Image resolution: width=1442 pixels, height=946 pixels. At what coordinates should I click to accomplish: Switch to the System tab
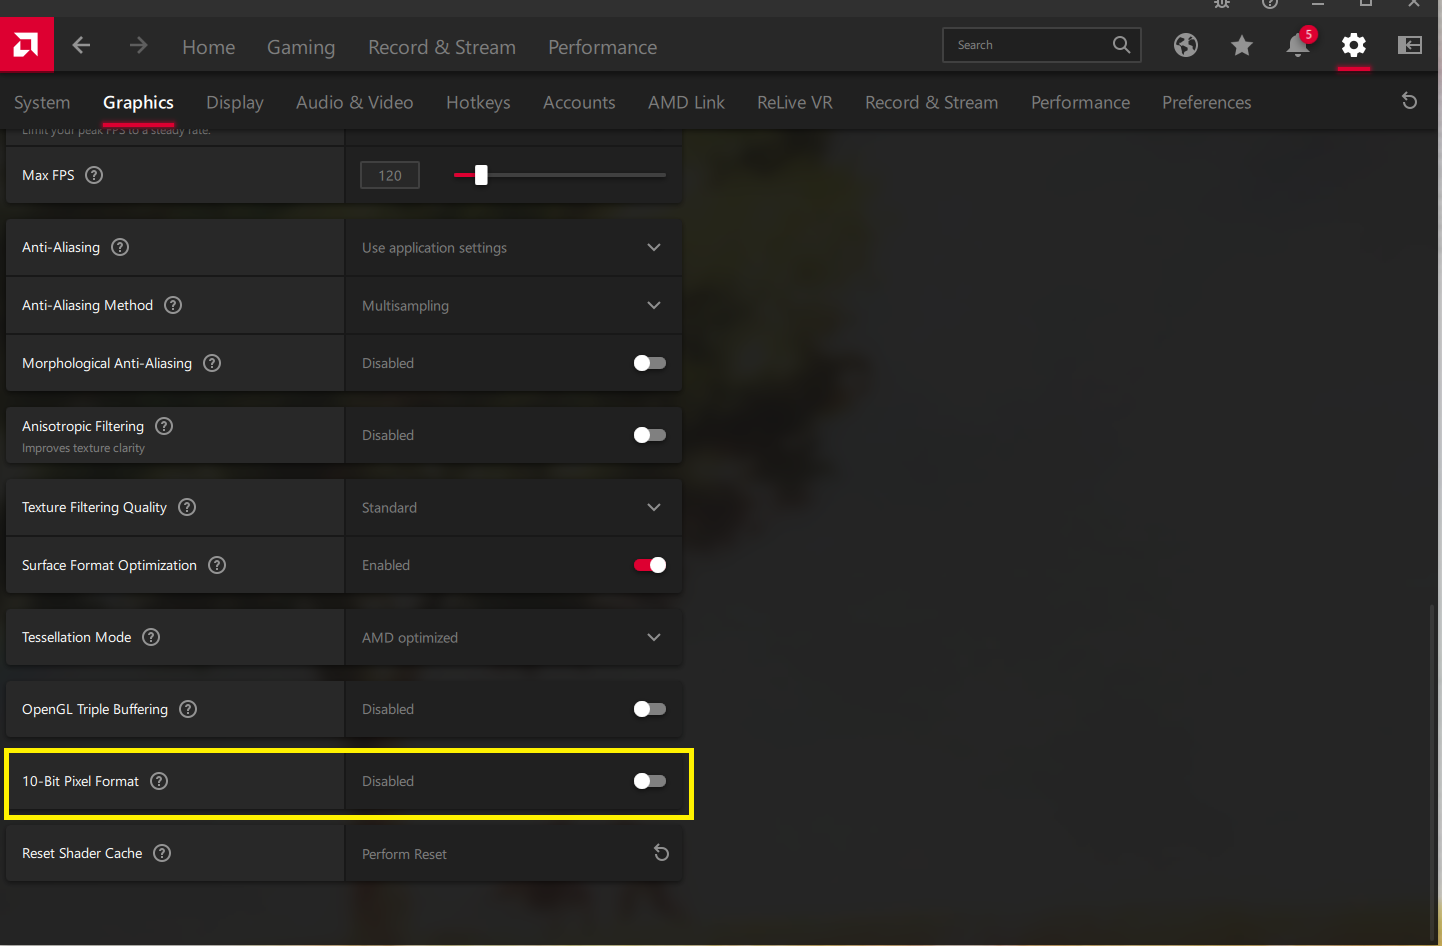(42, 102)
